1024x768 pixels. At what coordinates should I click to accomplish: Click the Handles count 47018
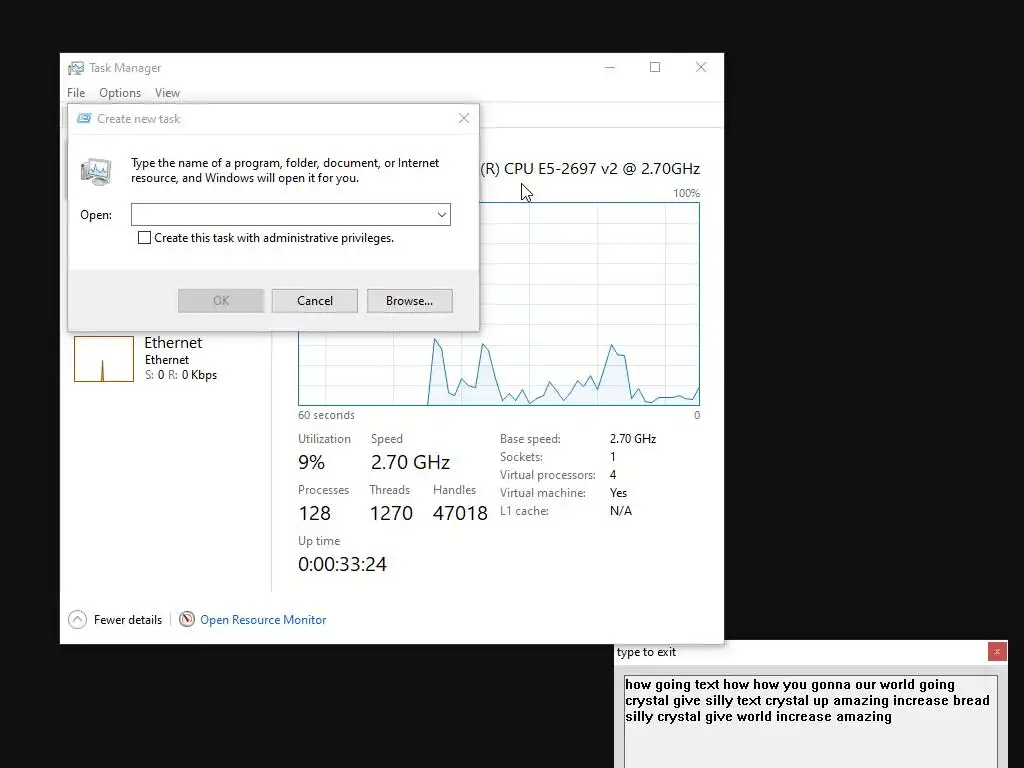pyautogui.click(x=460, y=513)
